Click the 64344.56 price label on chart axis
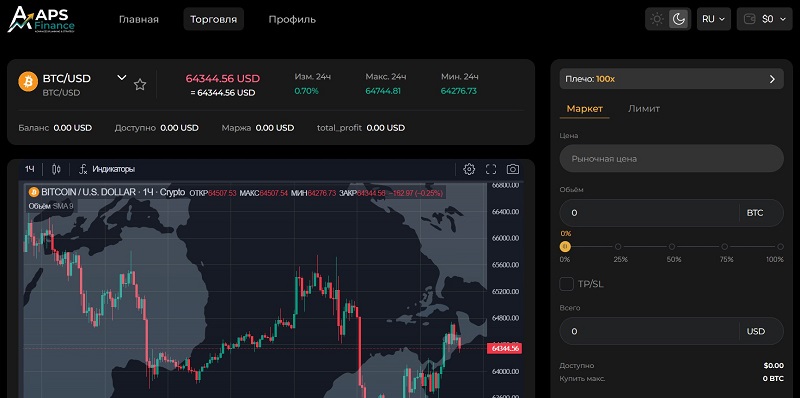Image resolution: width=800 pixels, height=398 pixels. pyautogui.click(x=504, y=349)
